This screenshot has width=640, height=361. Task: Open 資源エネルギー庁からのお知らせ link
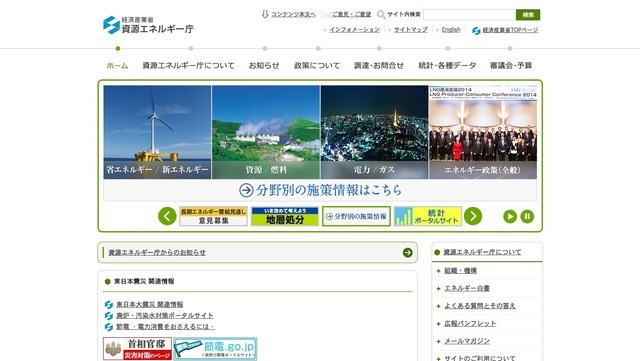(x=157, y=252)
